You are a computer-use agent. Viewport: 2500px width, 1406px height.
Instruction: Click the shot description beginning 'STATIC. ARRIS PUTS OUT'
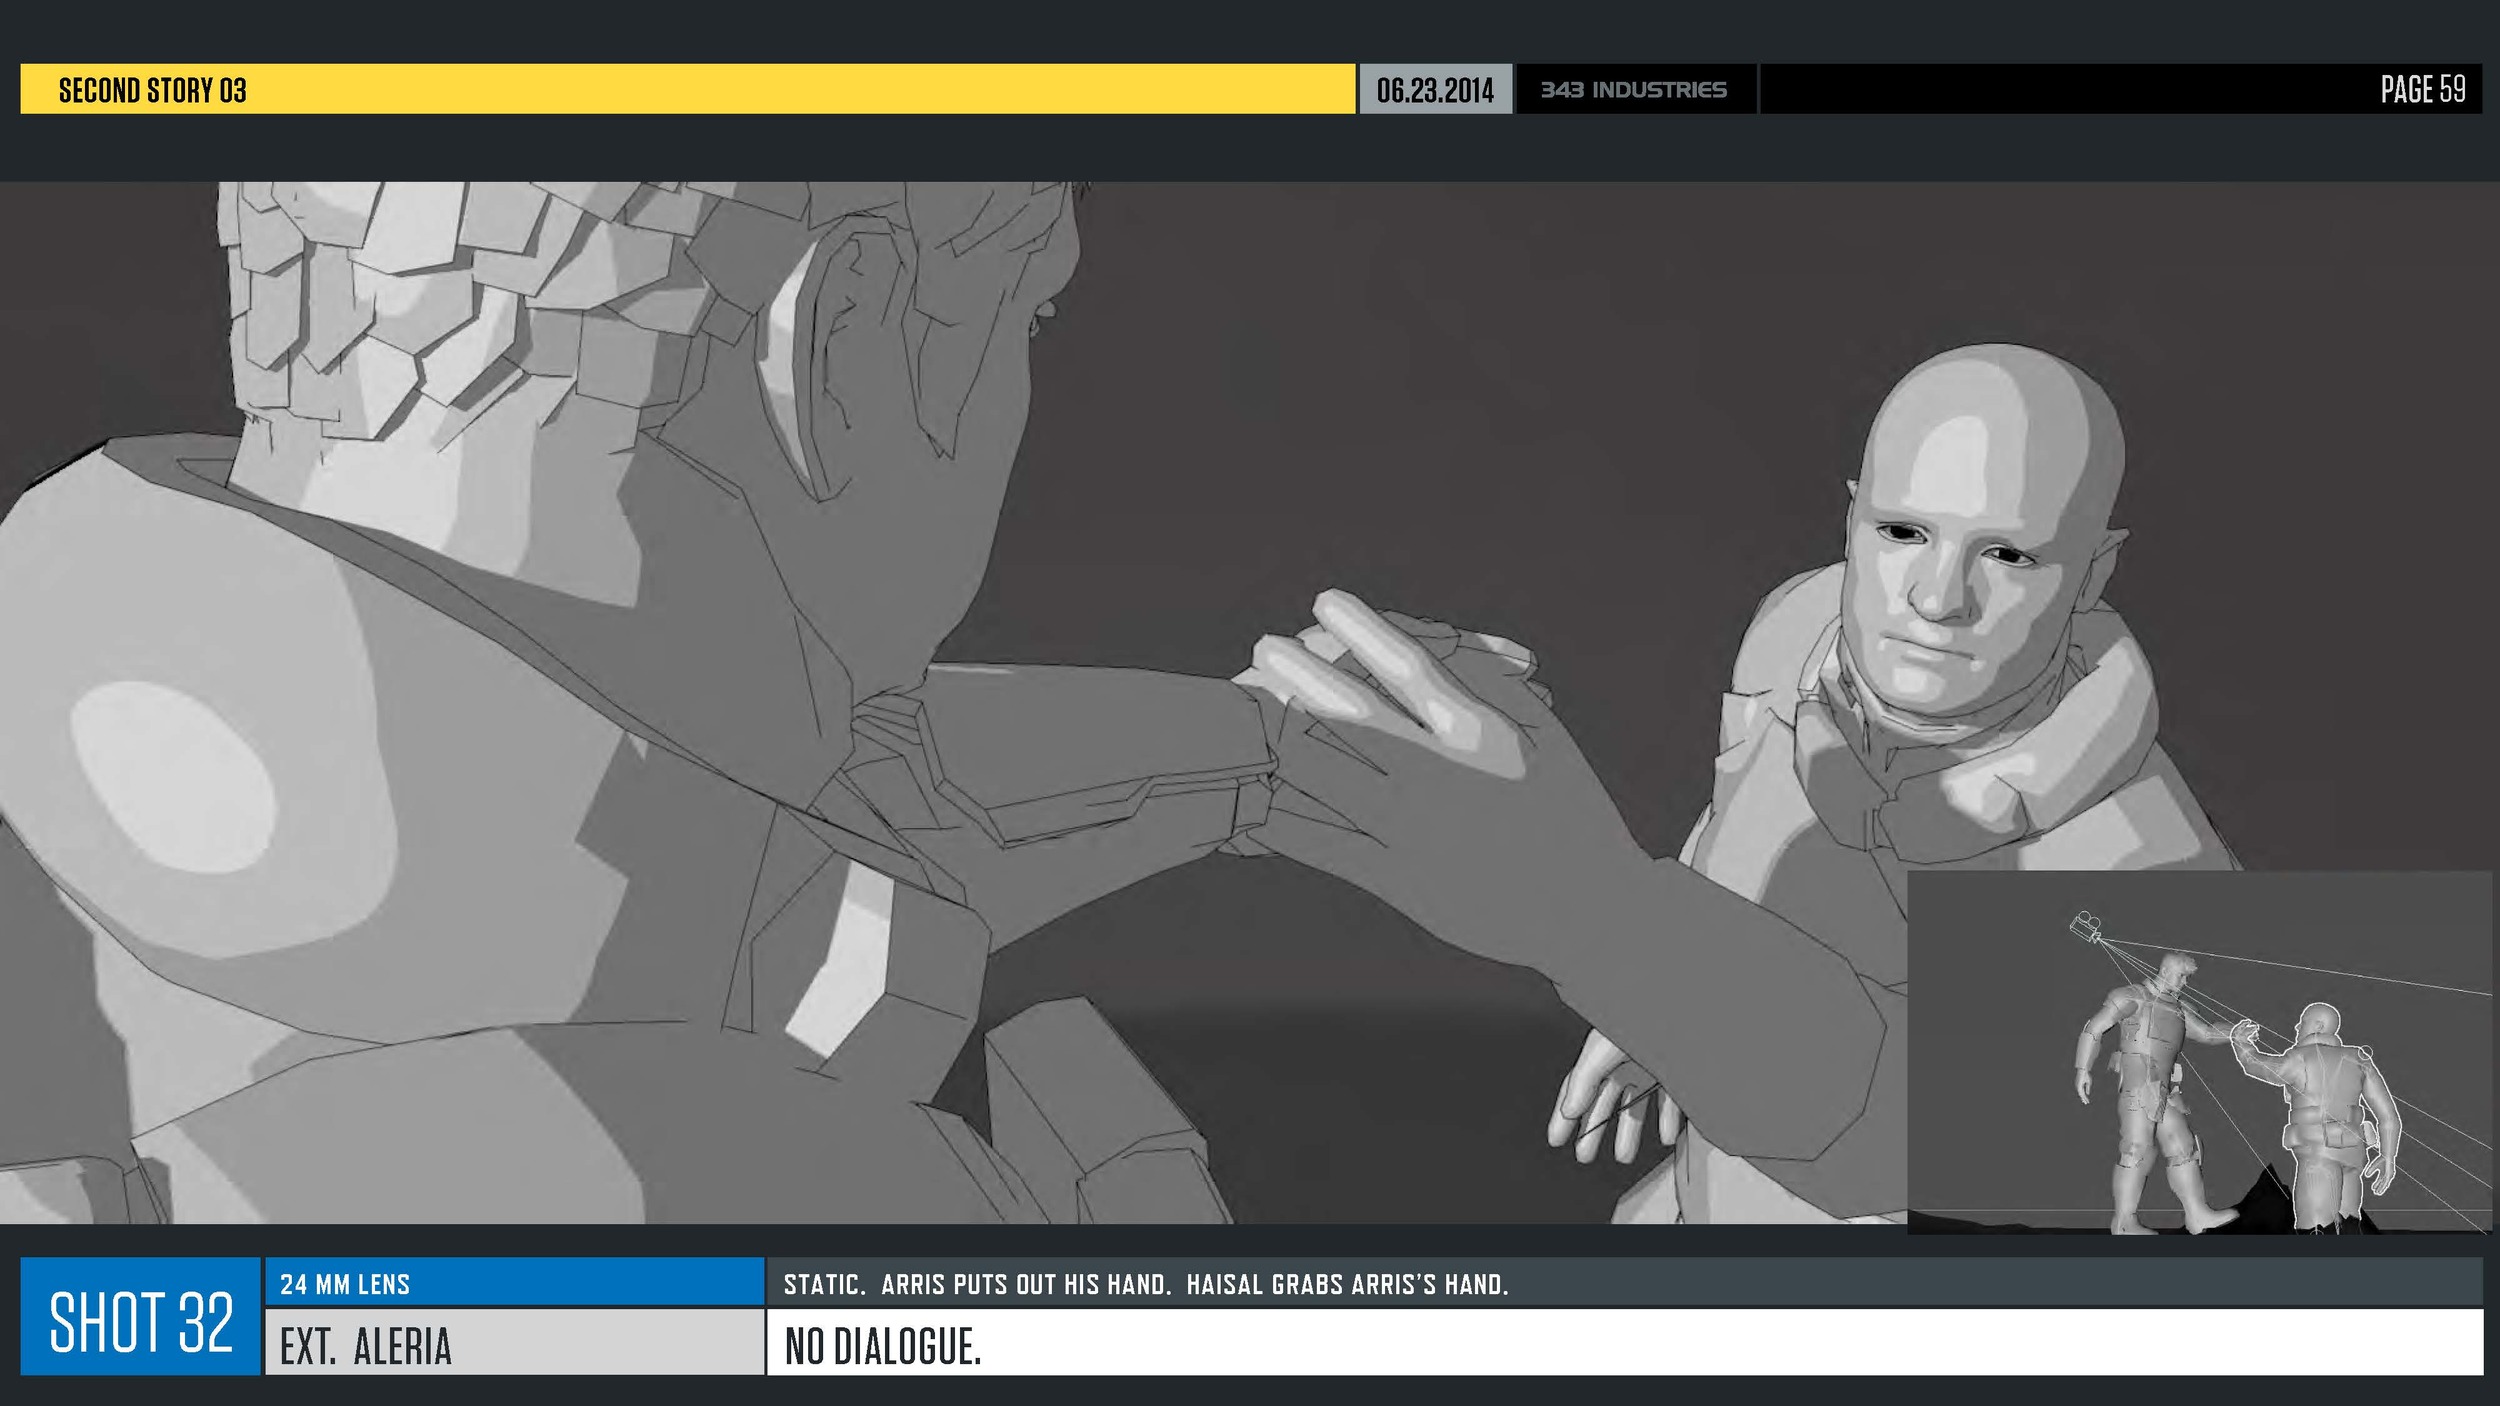point(1146,1284)
